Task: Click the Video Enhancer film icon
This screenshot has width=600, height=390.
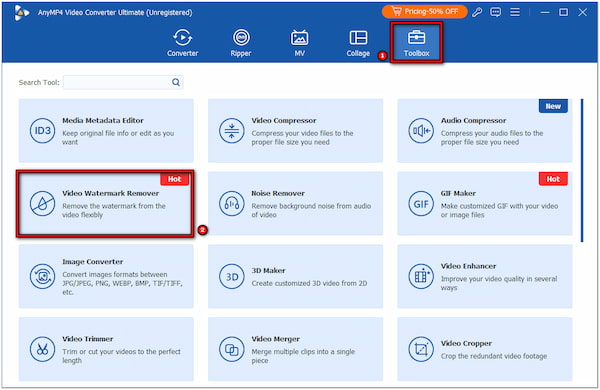Action: point(421,276)
